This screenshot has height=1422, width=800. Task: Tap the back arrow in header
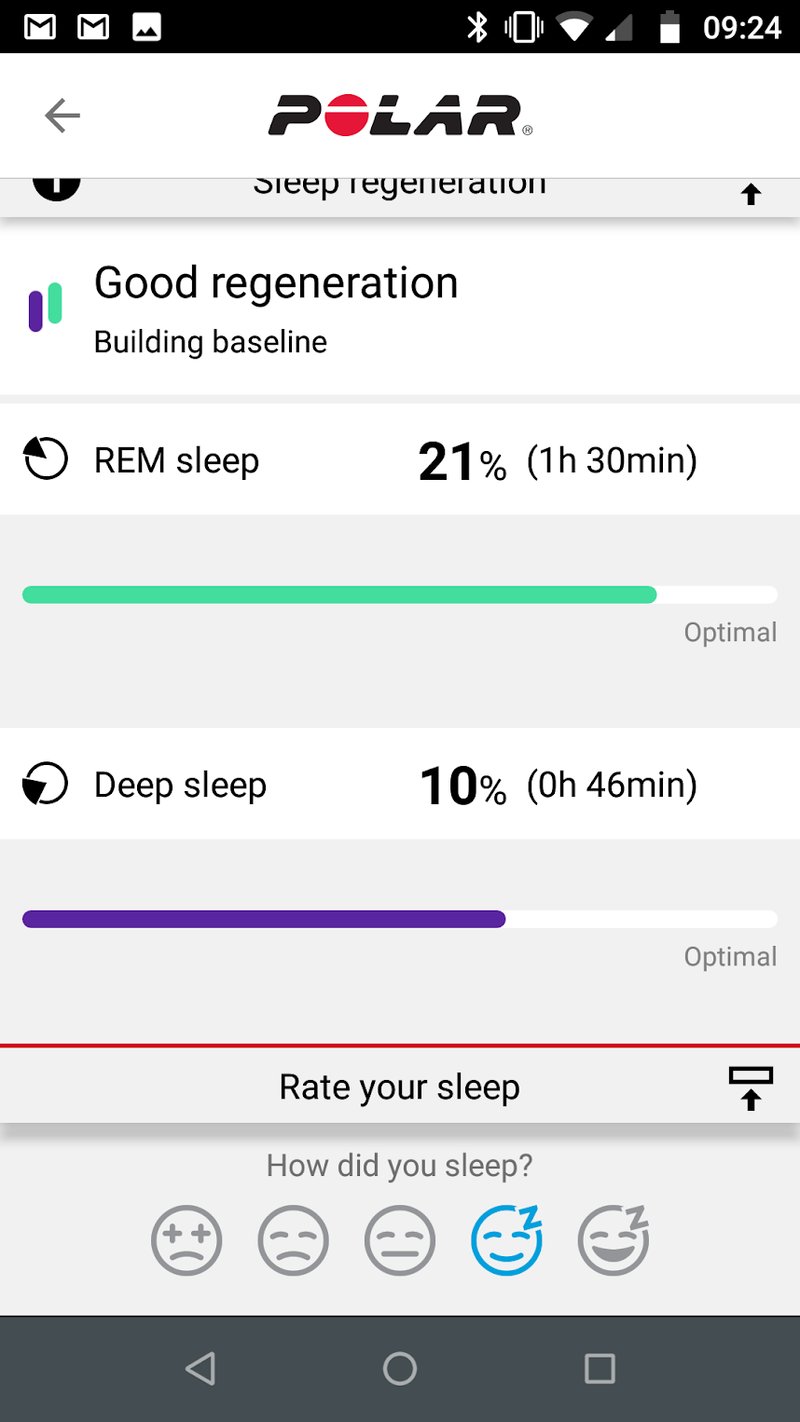(62, 116)
